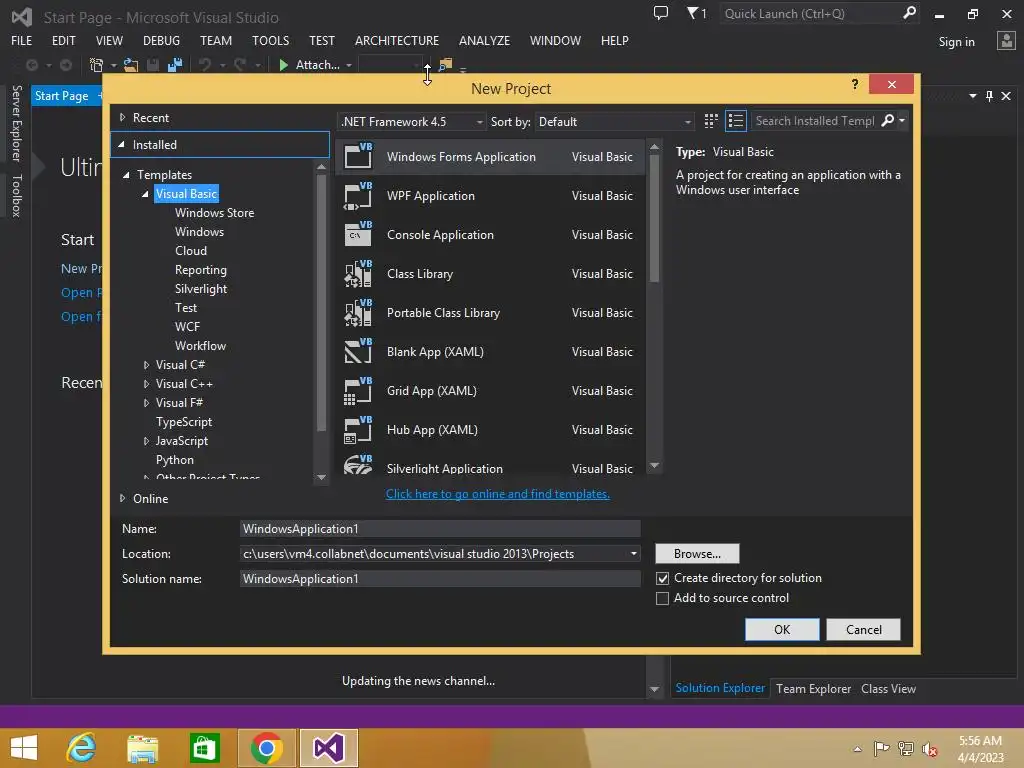Switch to the Class View tab
This screenshot has width=1024, height=768.
[x=888, y=689]
